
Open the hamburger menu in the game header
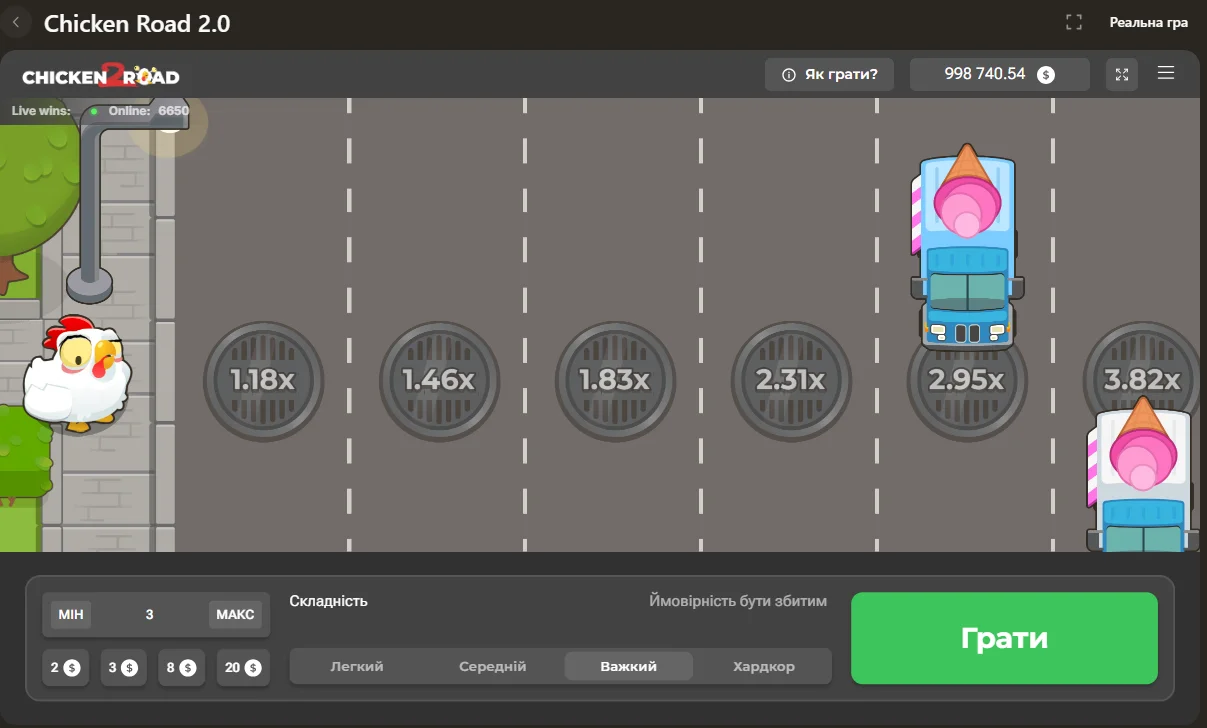[x=1165, y=73]
